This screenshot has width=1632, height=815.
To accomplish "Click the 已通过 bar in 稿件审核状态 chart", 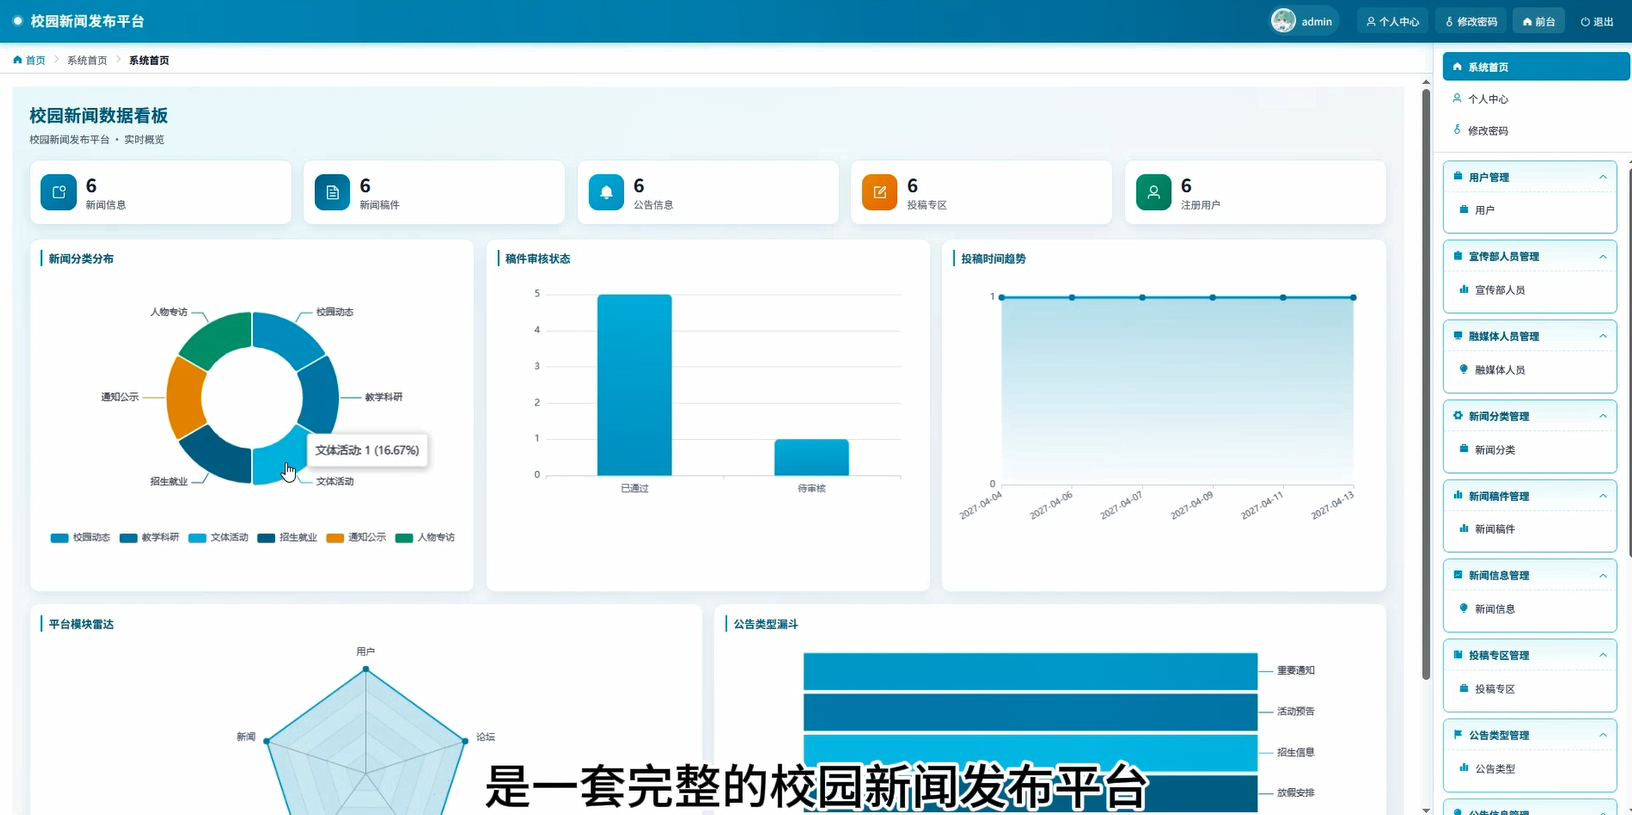I will (x=634, y=385).
